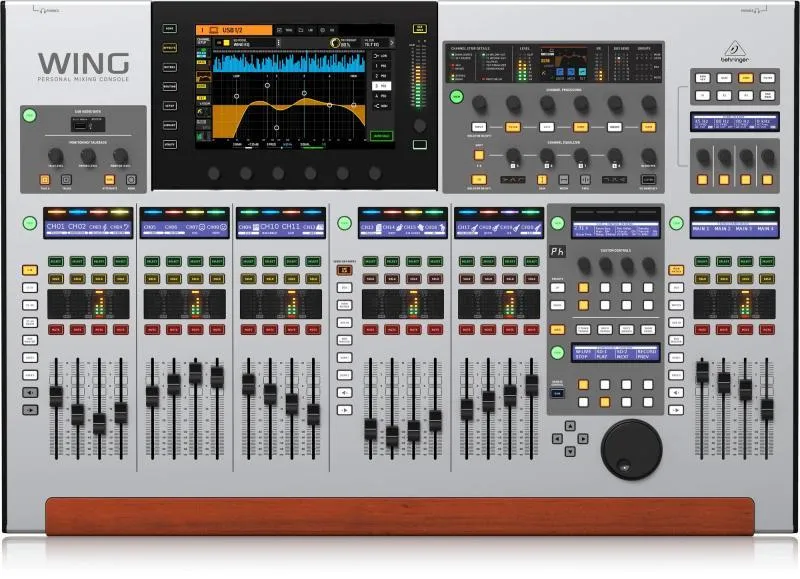This screenshot has height=579, width=800.
Task: Click the left-pointing layer arrow beside CH01 fader
Action: pos(30,392)
